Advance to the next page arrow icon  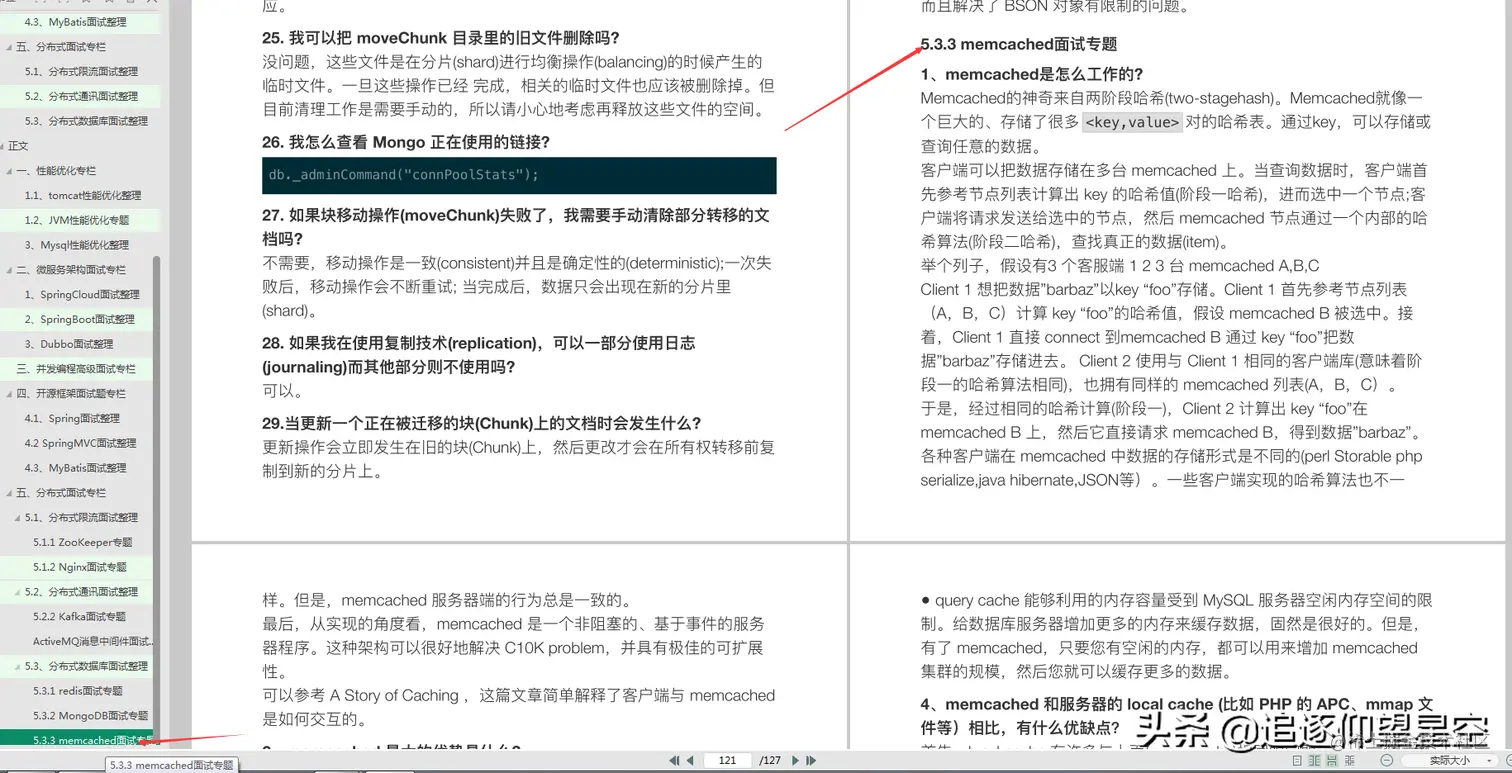793,760
